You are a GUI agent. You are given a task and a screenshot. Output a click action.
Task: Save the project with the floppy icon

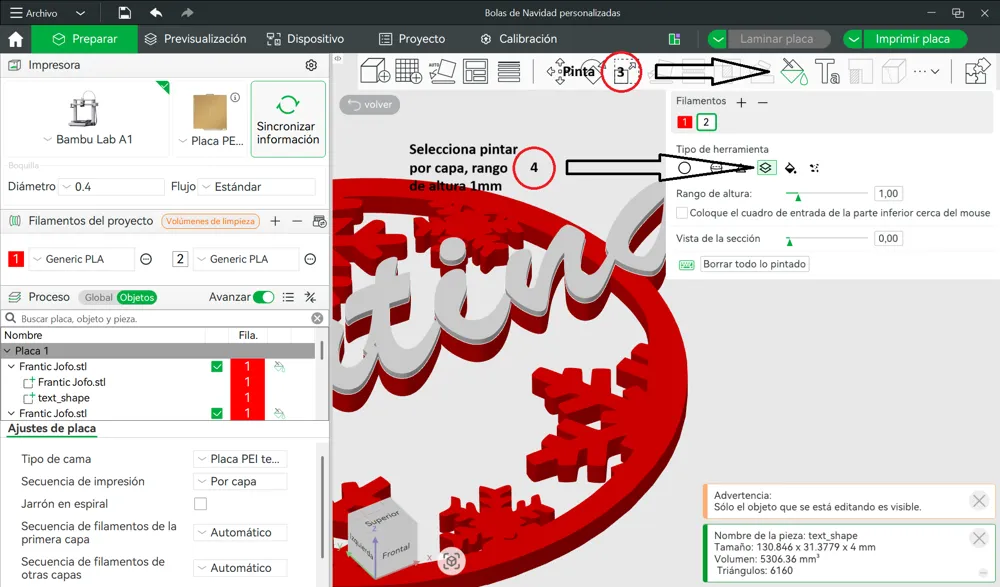pos(125,13)
